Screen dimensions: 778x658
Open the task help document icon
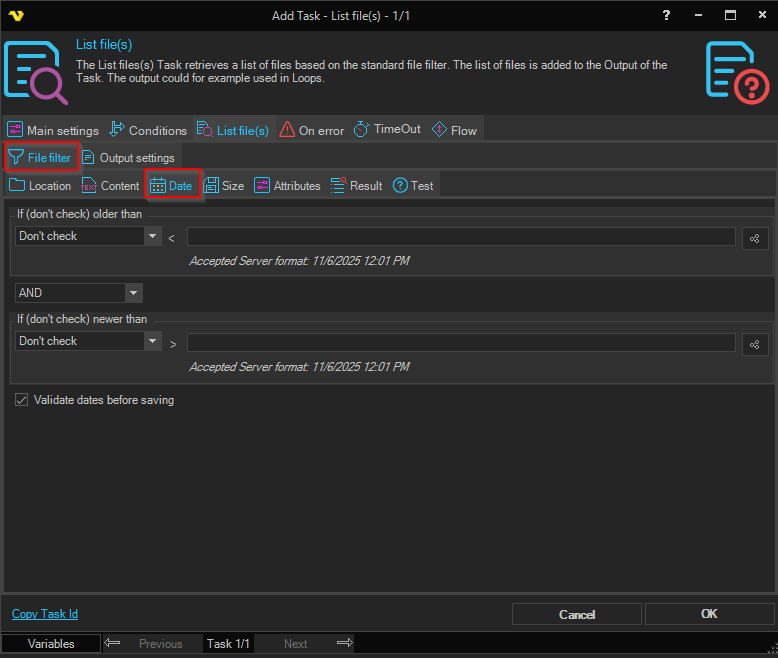(x=737, y=72)
